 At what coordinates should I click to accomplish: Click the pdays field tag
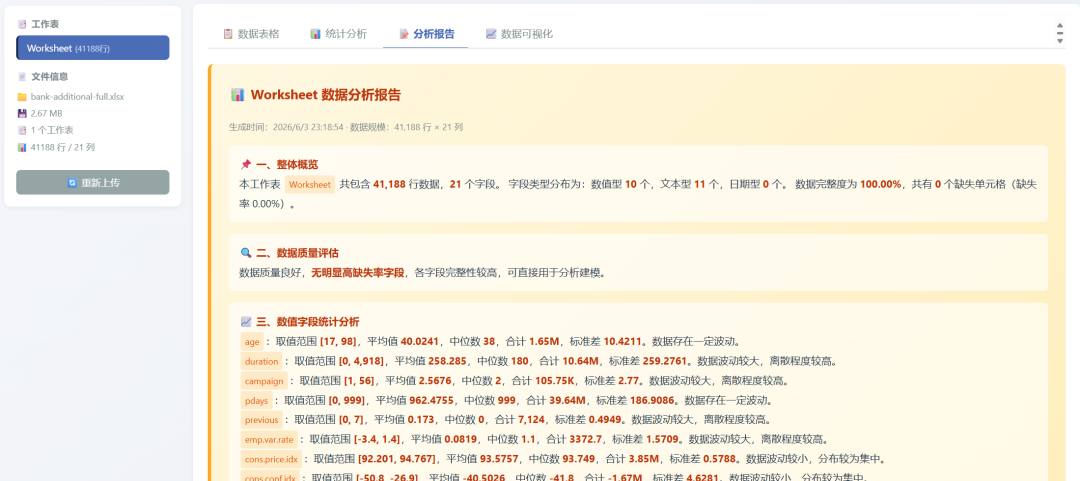(256, 400)
